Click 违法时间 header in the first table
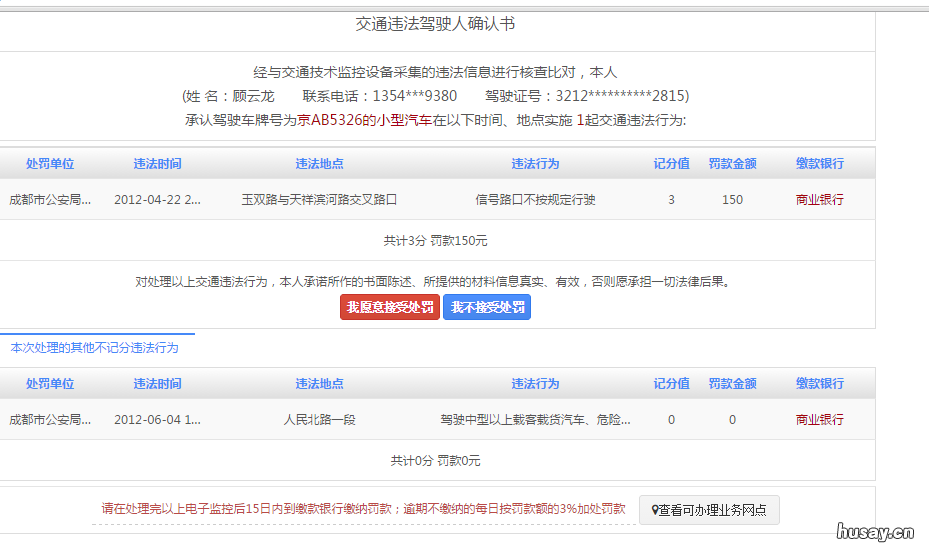929x549 pixels. pyautogui.click(x=158, y=164)
